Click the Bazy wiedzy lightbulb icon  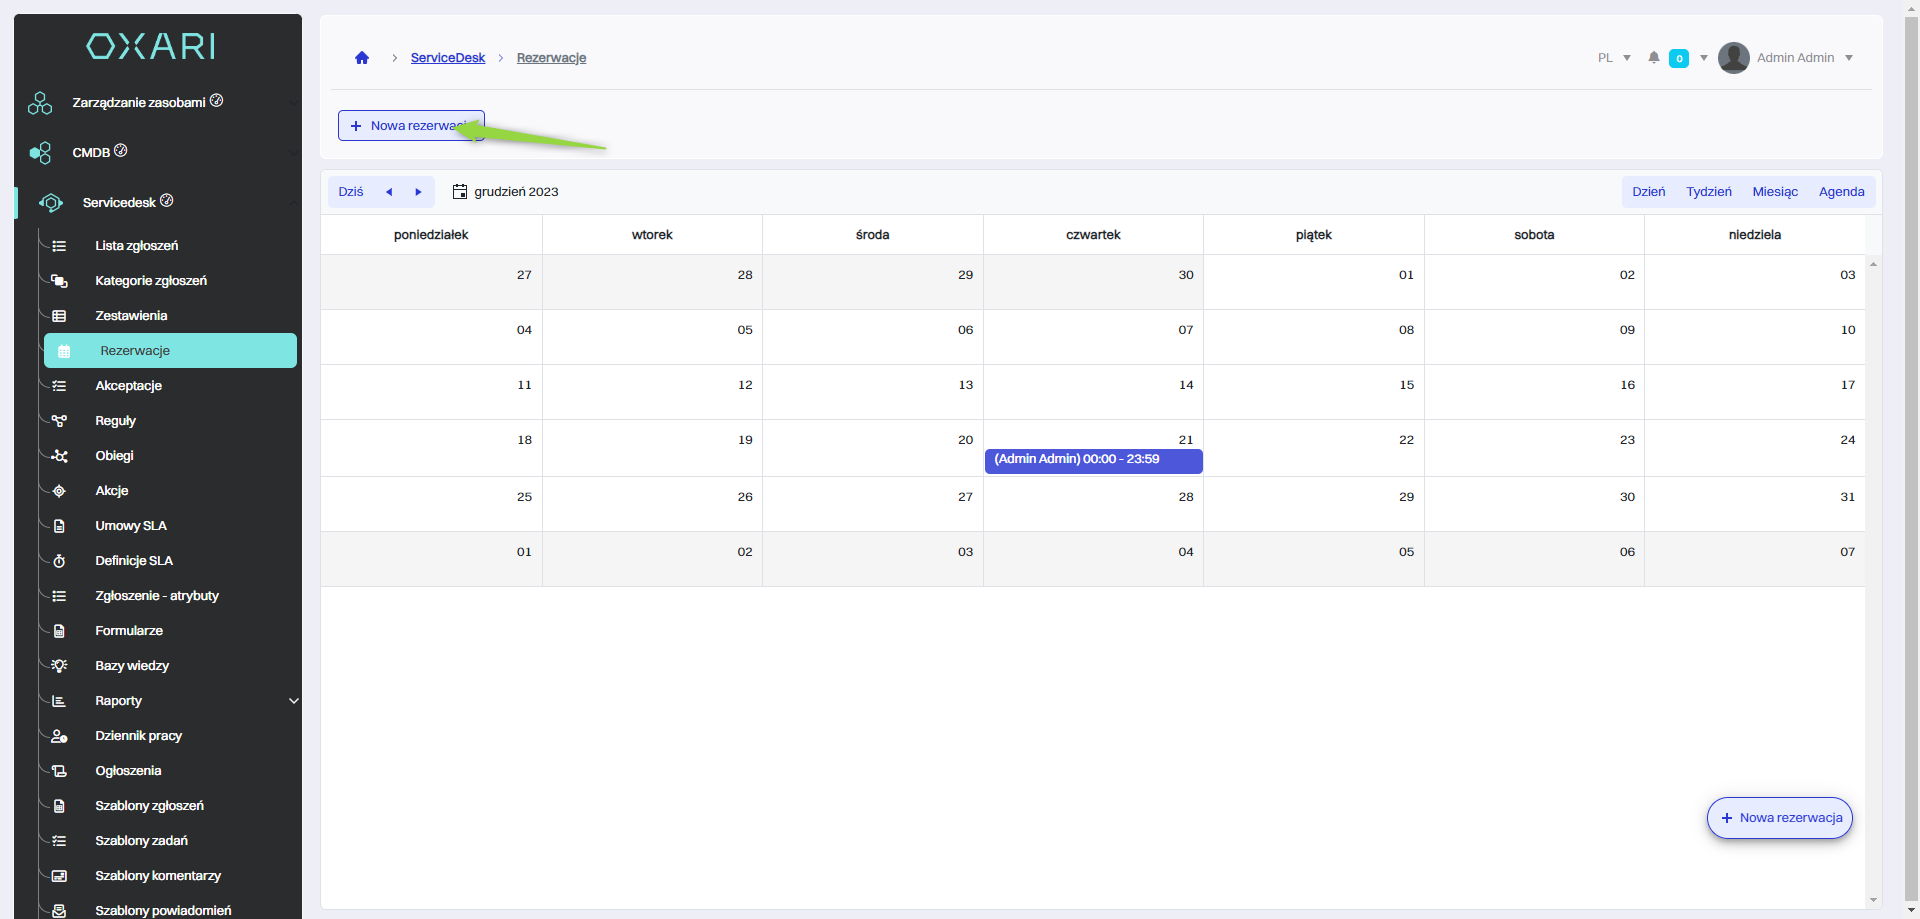point(59,666)
